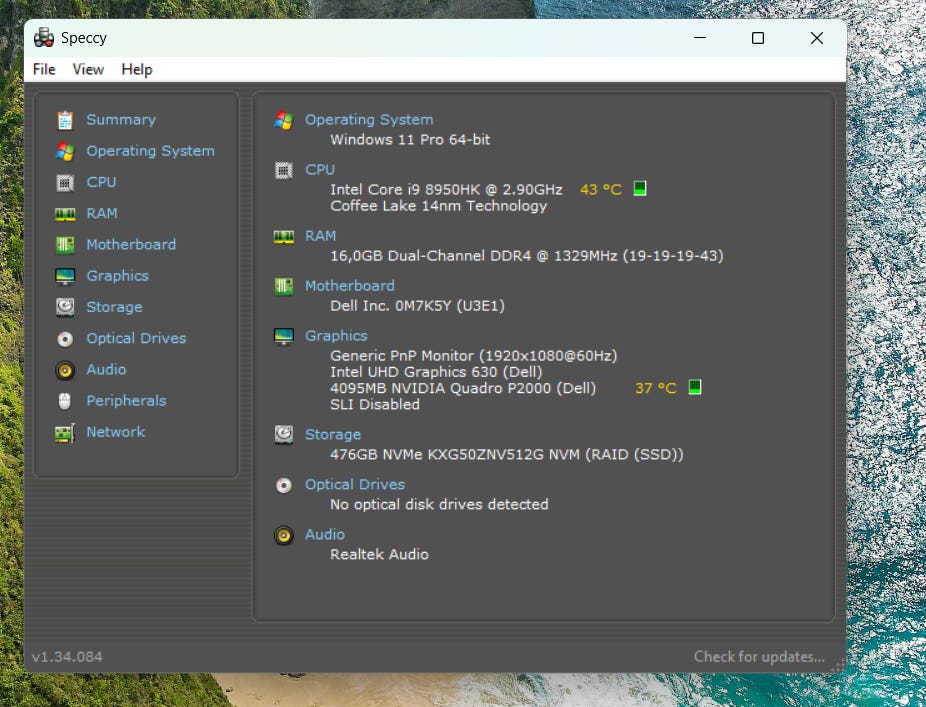Show the Peripherals section from sidebar
The width and height of the screenshot is (926, 707).
coord(126,401)
